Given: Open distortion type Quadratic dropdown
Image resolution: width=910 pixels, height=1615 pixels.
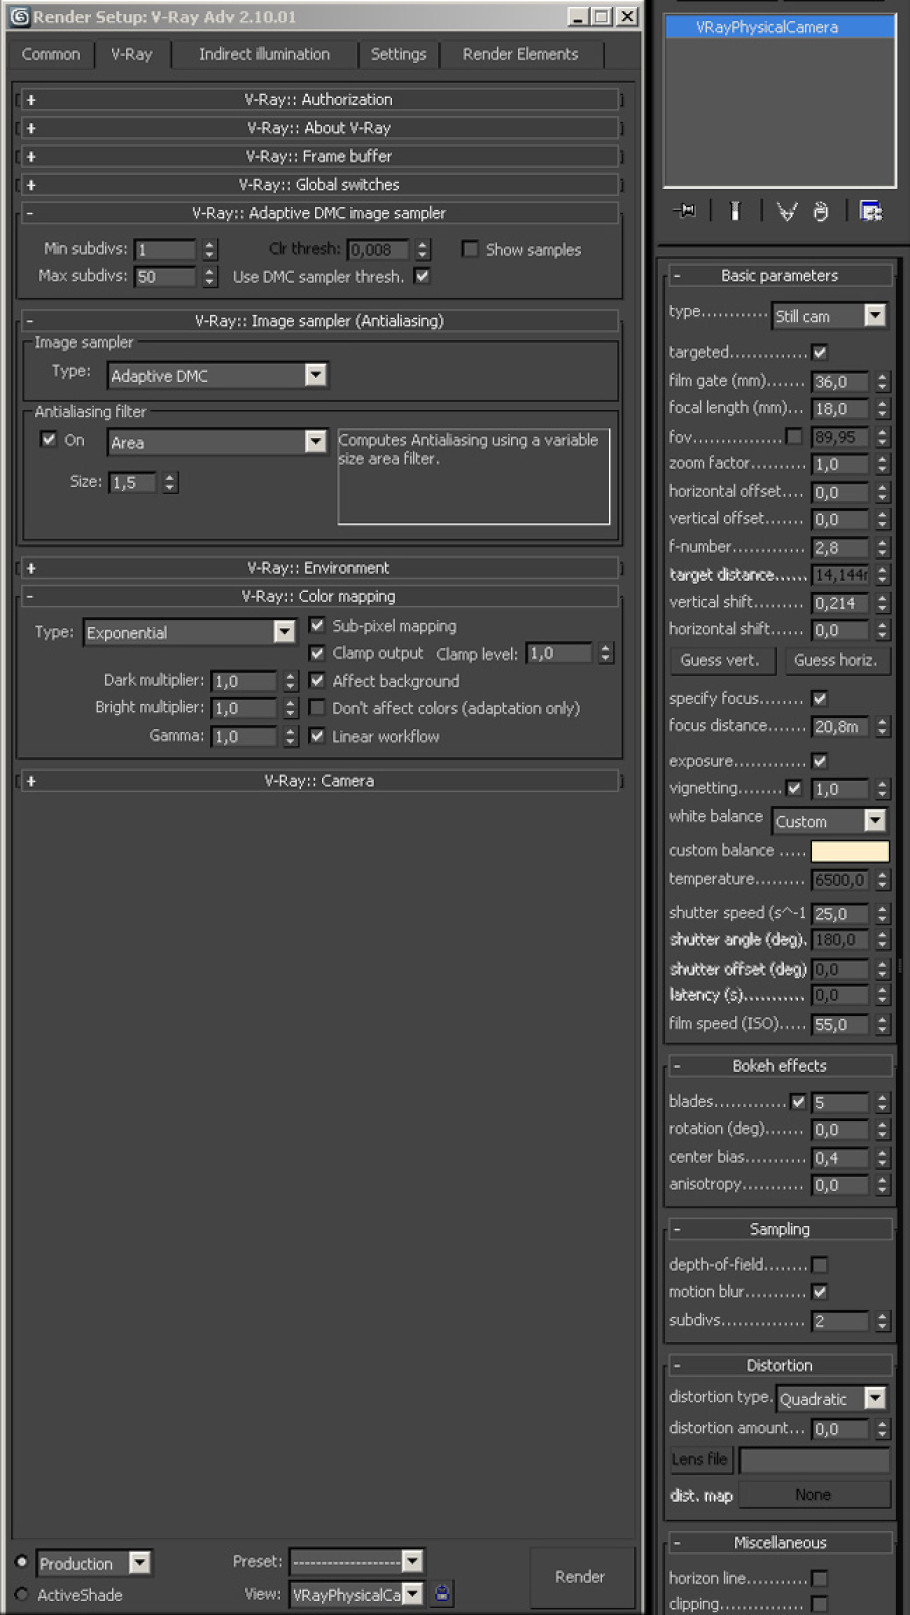Looking at the screenshot, I should point(831,1399).
